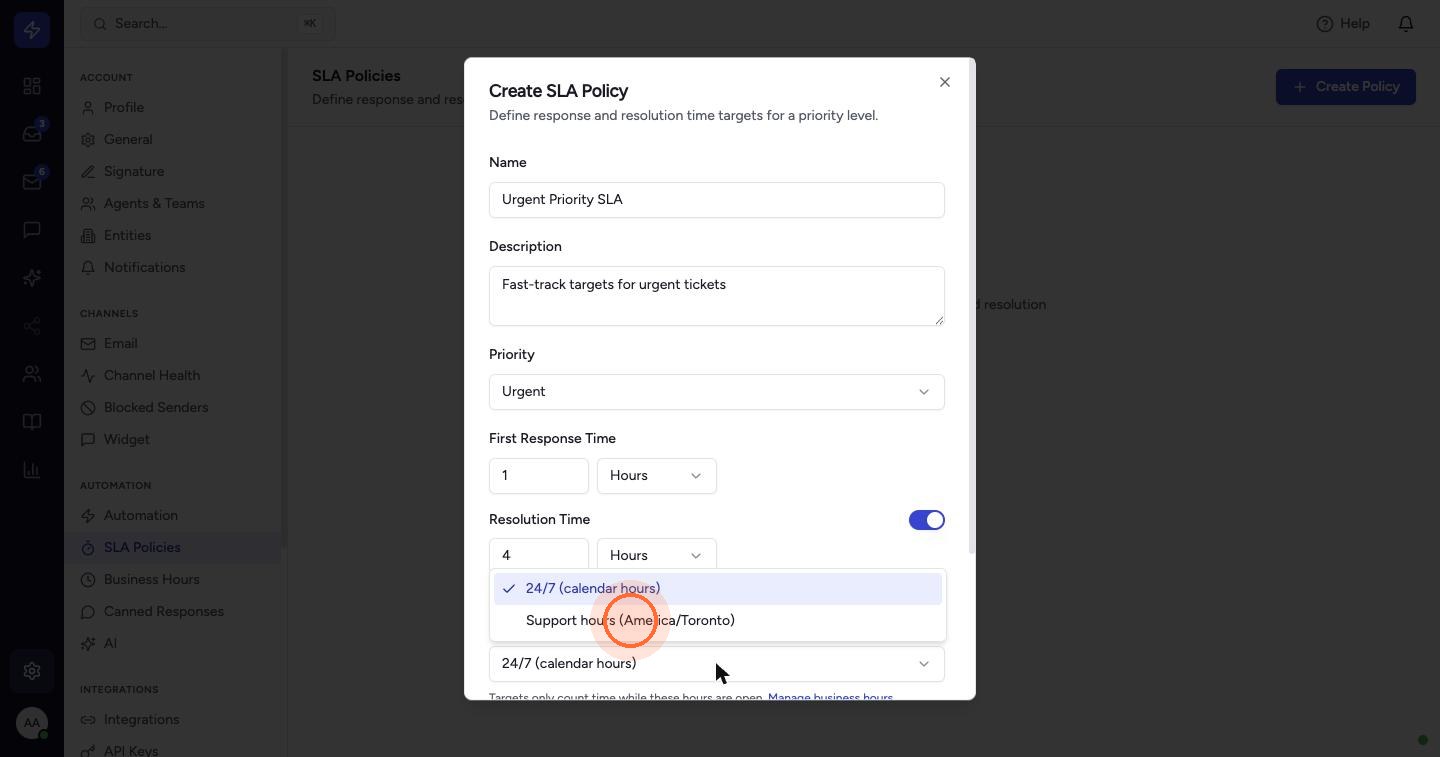Open the First Response Time Hours unit dropdown
This screenshot has height=757, width=1440.
[x=657, y=476]
